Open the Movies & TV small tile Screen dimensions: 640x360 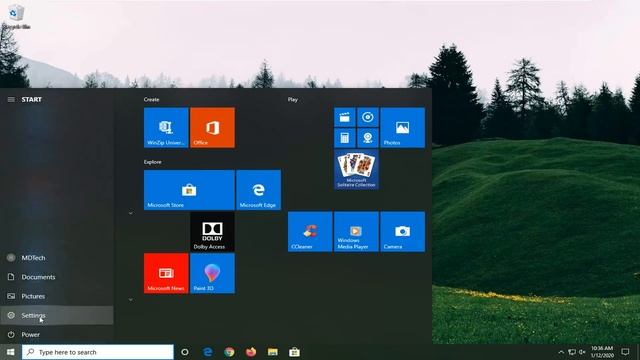coord(344,117)
